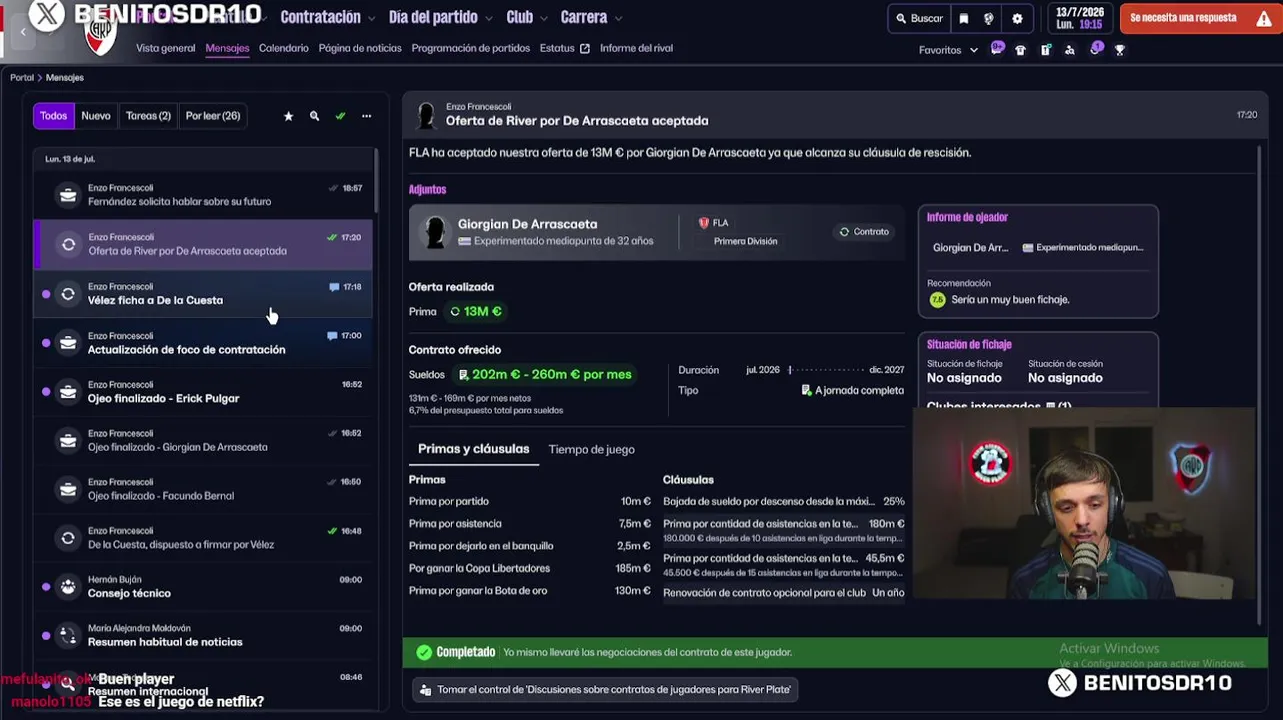Click the green mark-all-read check icon

340,116
